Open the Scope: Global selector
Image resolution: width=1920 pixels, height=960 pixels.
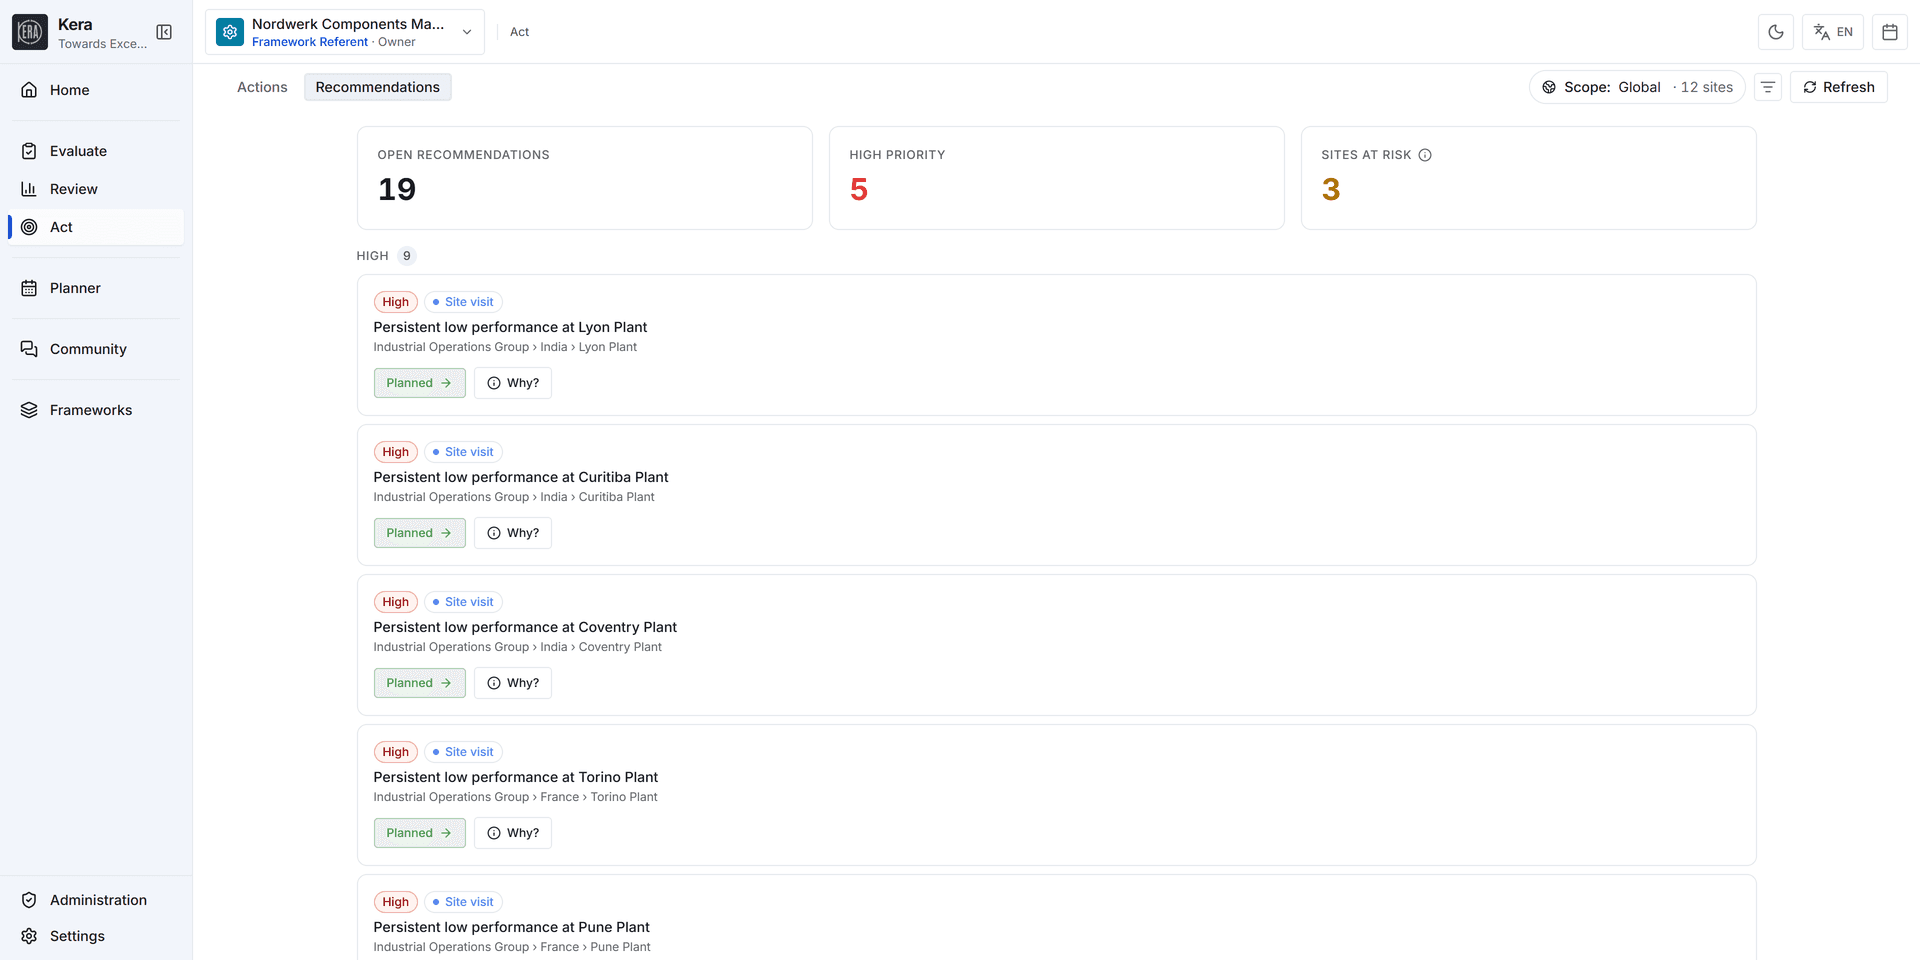(x=1637, y=87)
